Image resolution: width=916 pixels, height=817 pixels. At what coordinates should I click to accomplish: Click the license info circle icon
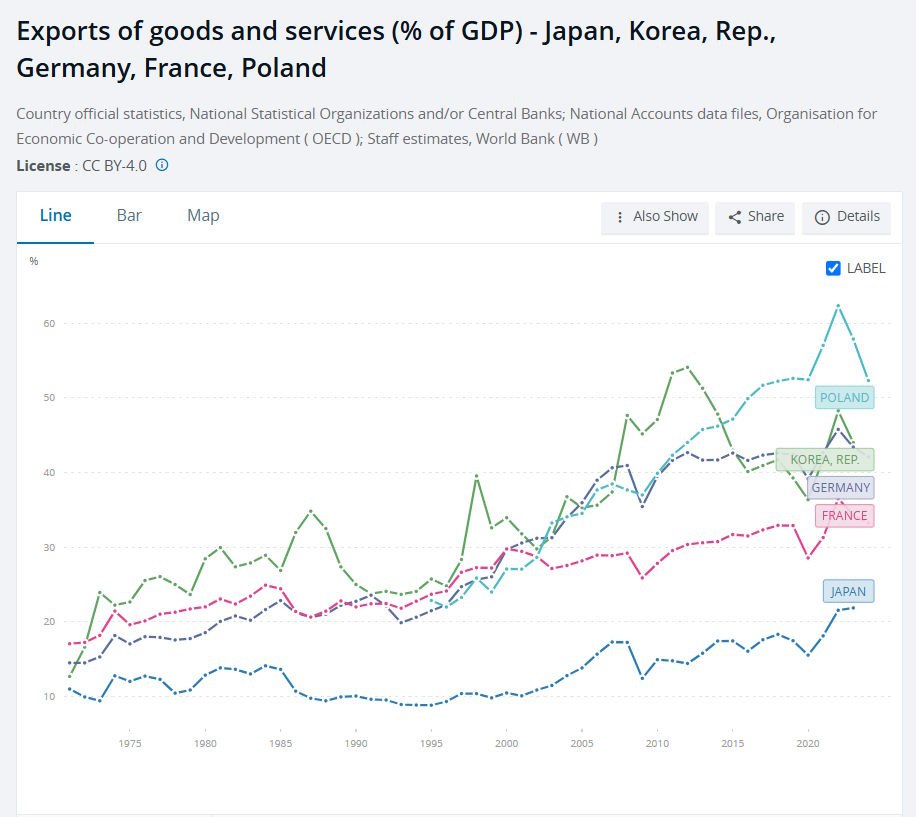click(162, 165)
